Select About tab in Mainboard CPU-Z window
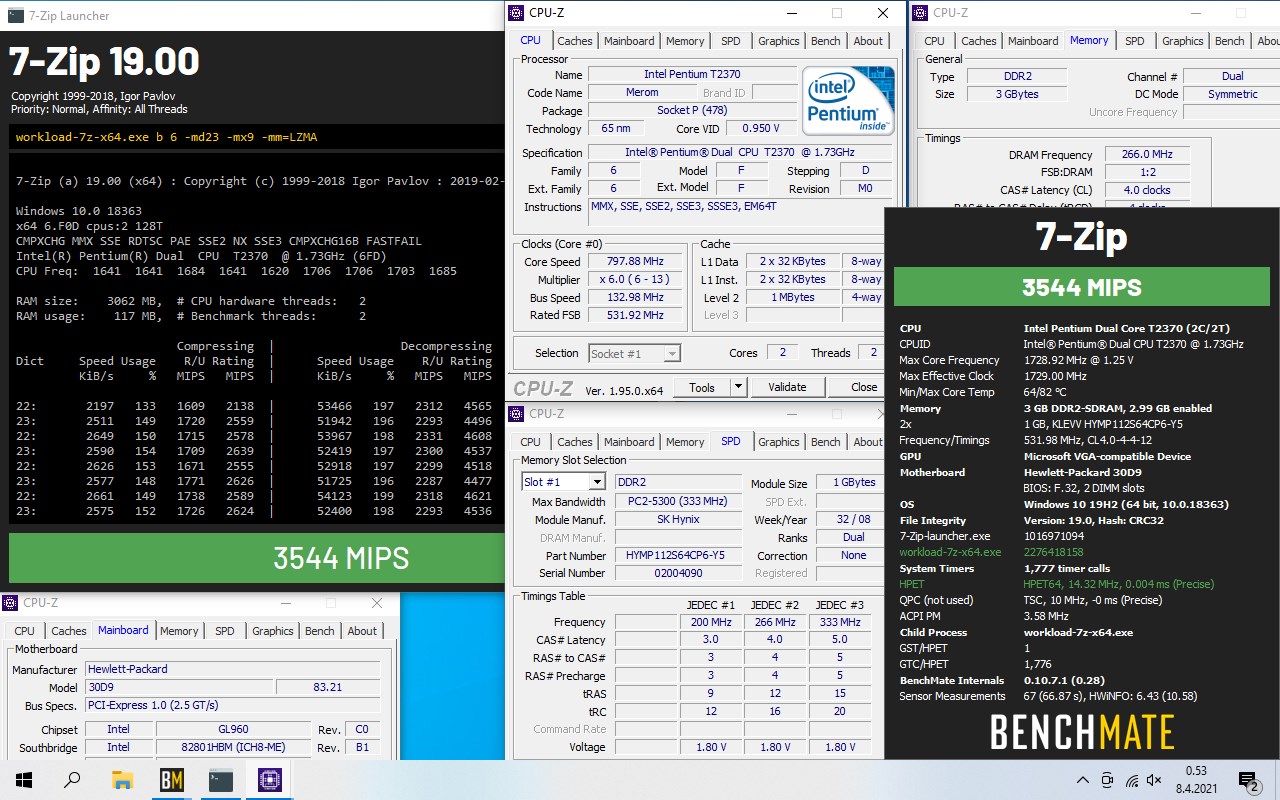 point(362,631)
